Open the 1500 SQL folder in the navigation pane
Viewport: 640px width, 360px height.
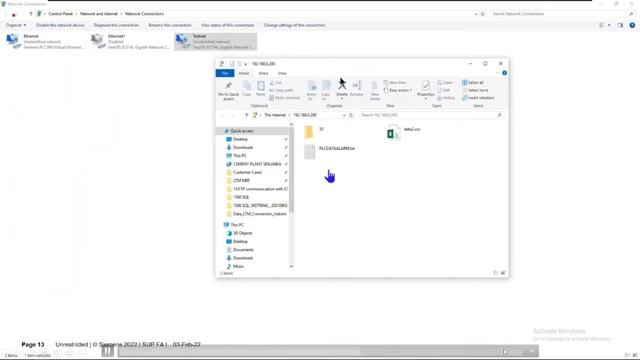[x=241, y=197]
